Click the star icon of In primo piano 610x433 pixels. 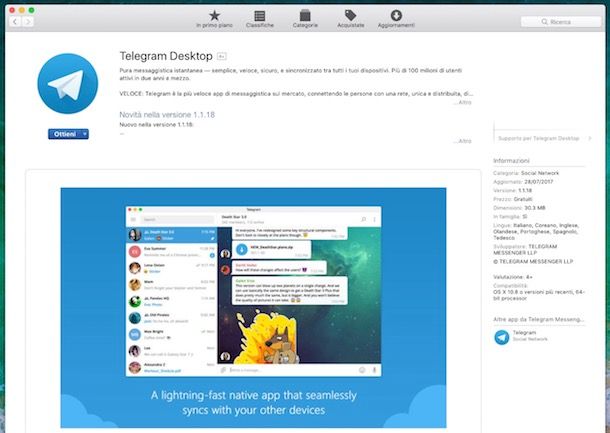coord(214,16)
